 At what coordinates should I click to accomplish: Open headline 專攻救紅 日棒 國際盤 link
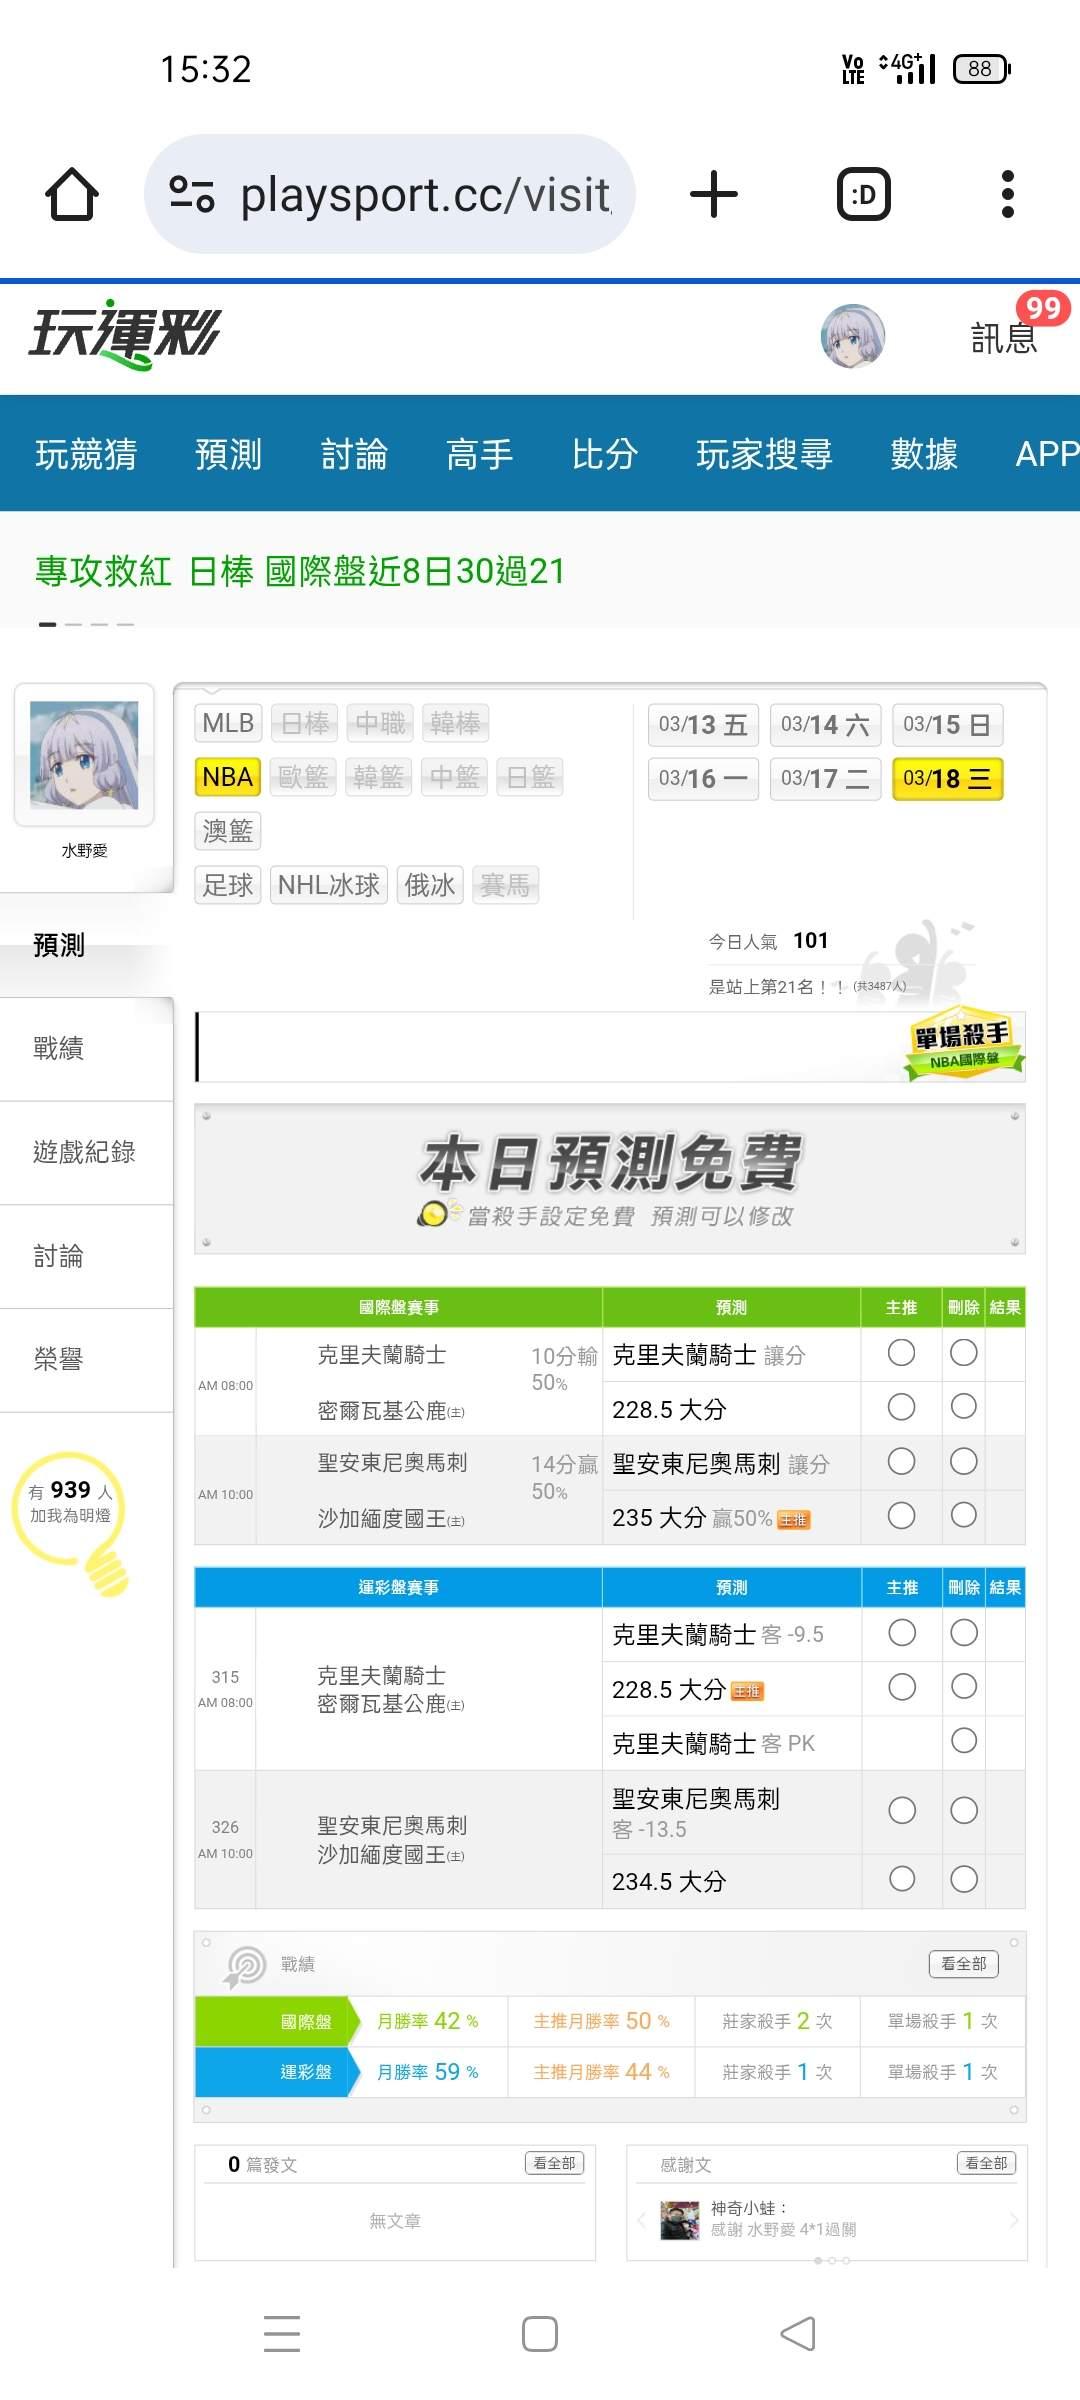pos(300,571)
